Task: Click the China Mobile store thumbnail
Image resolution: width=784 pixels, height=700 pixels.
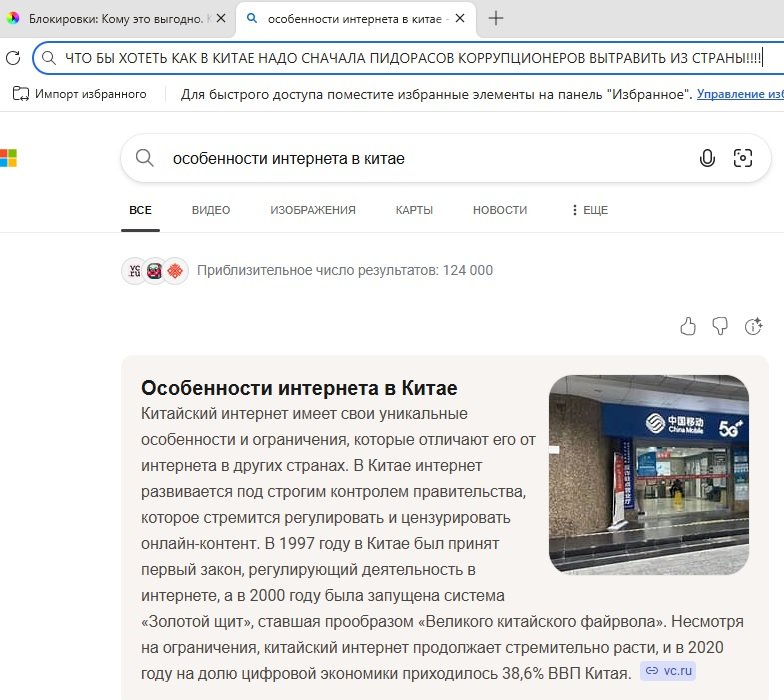Action: point(648,474)
